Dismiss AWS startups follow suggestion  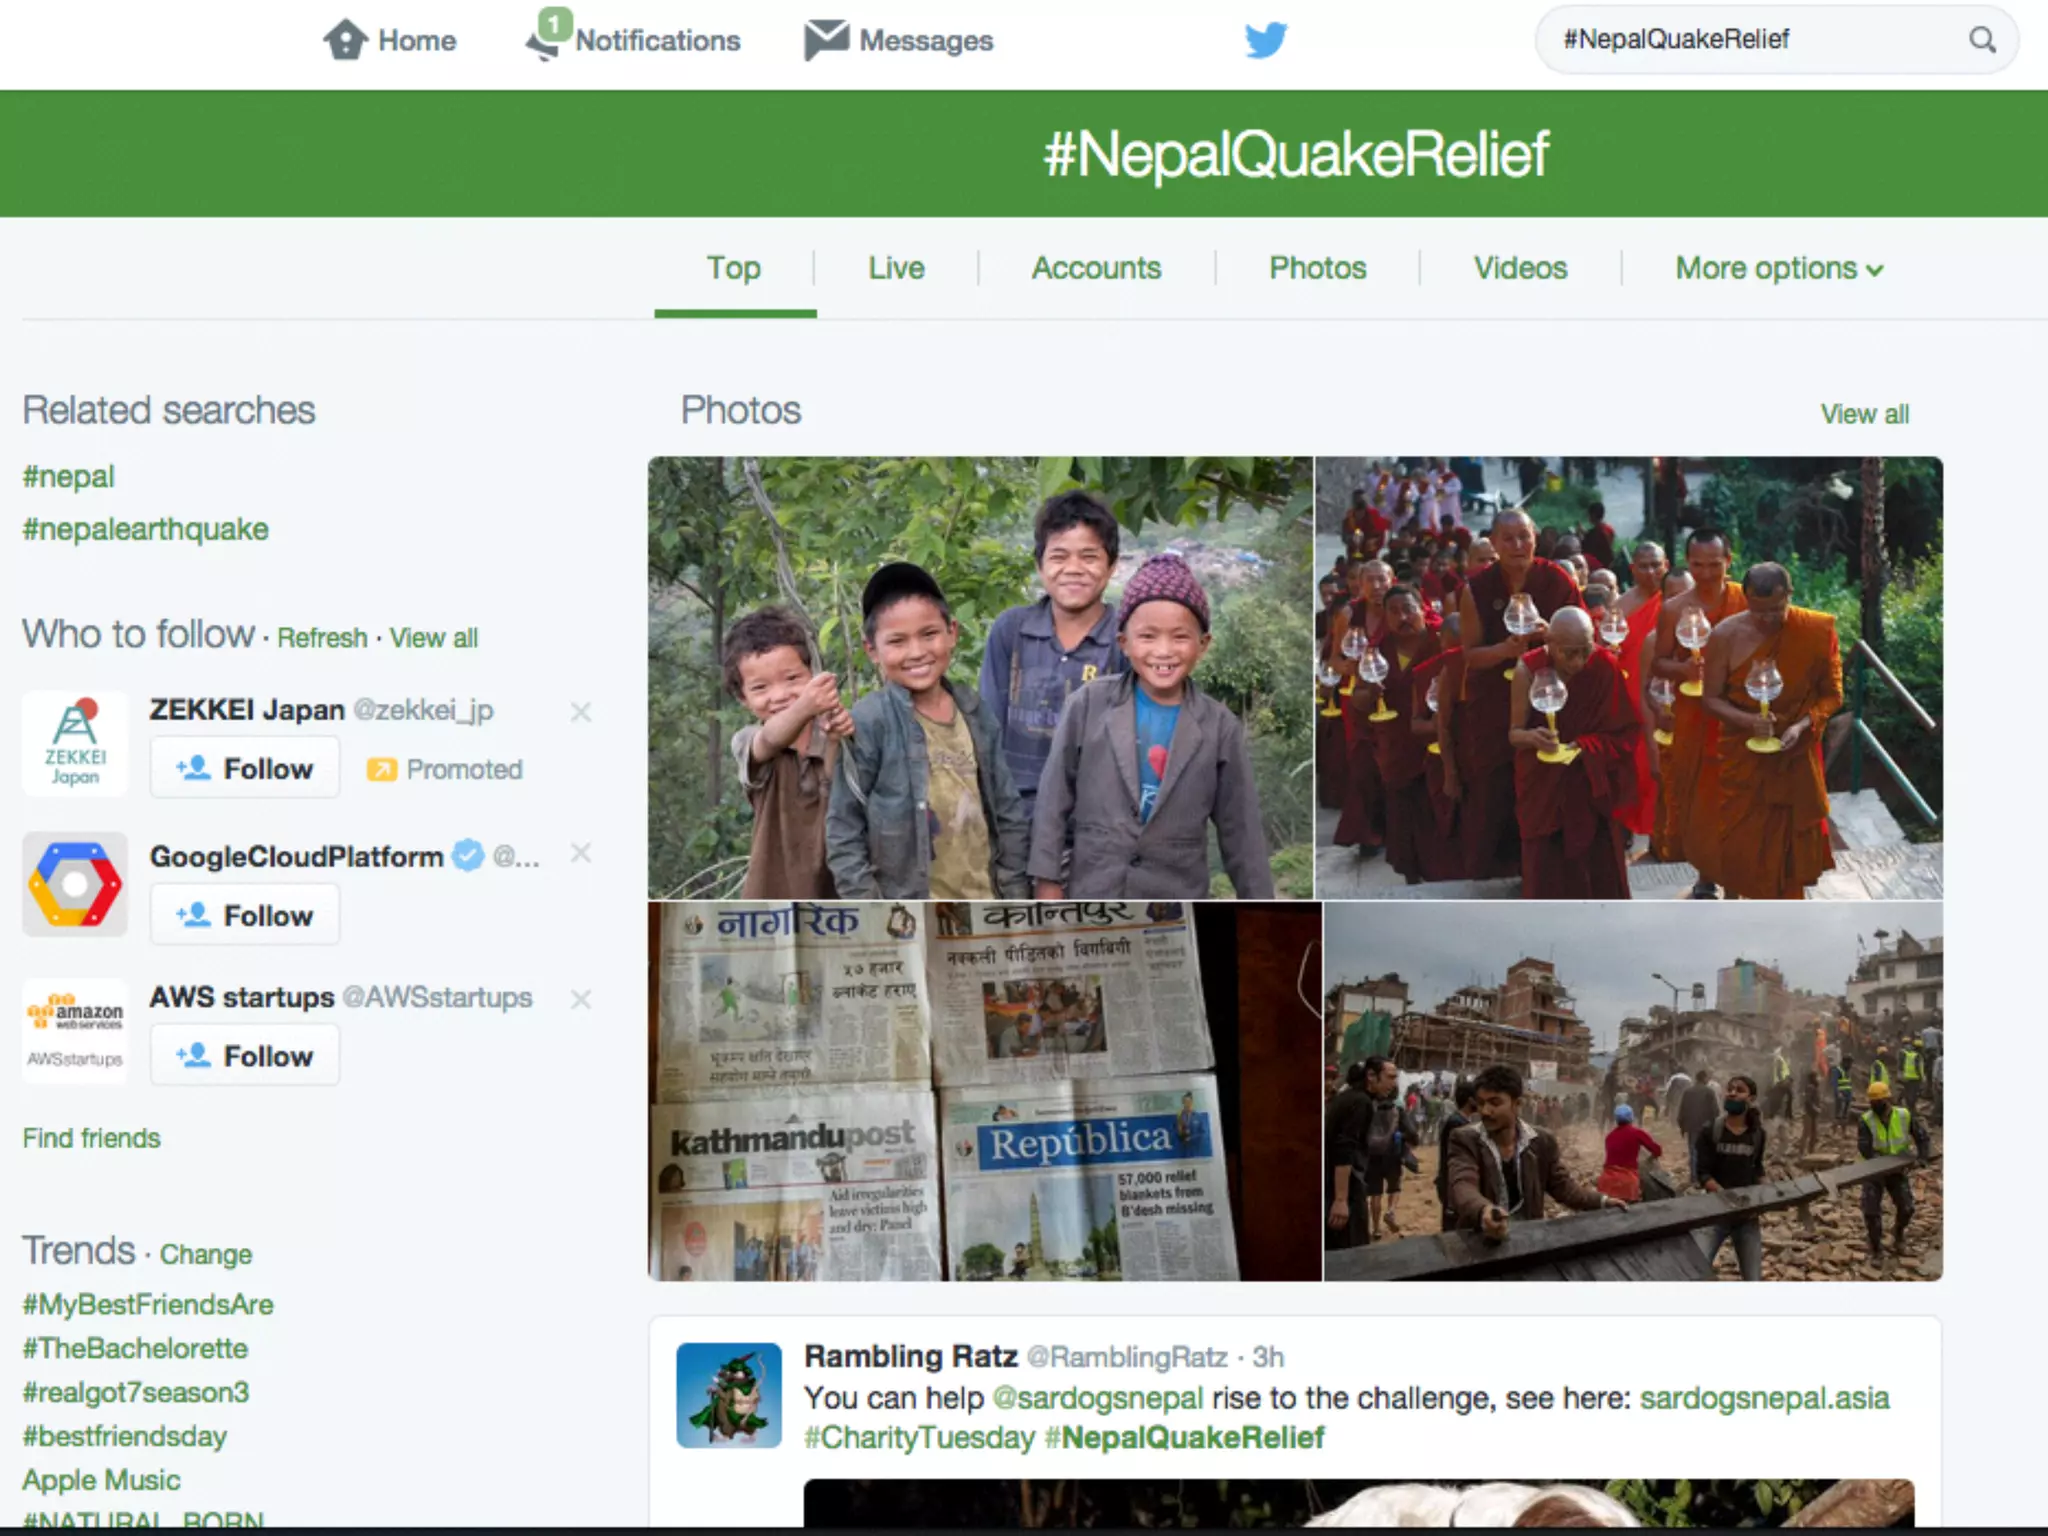click(581, 999)
